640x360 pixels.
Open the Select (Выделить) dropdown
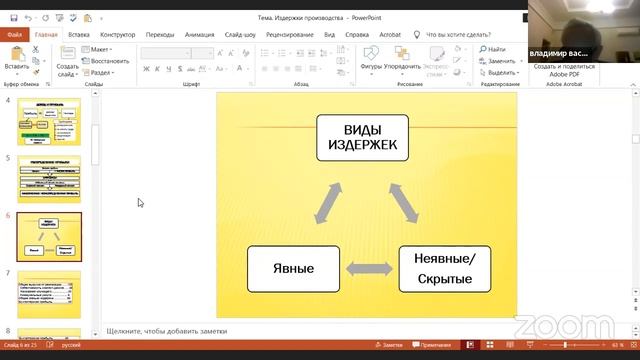coord(499,72)
